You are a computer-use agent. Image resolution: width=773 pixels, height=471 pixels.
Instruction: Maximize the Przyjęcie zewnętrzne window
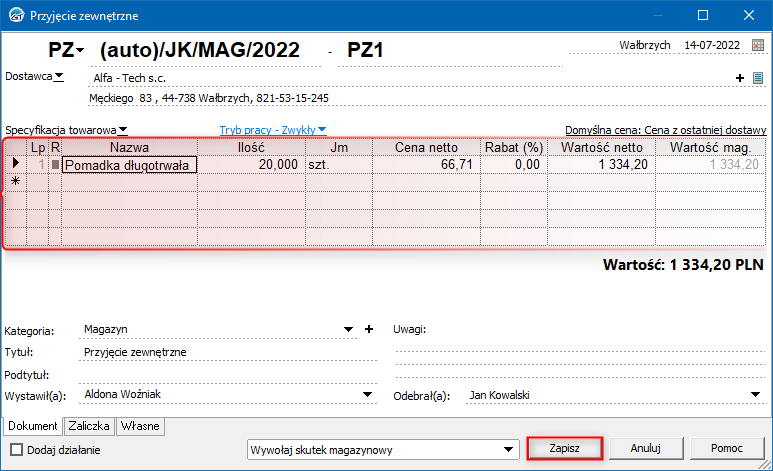click(x=703, y=15)
